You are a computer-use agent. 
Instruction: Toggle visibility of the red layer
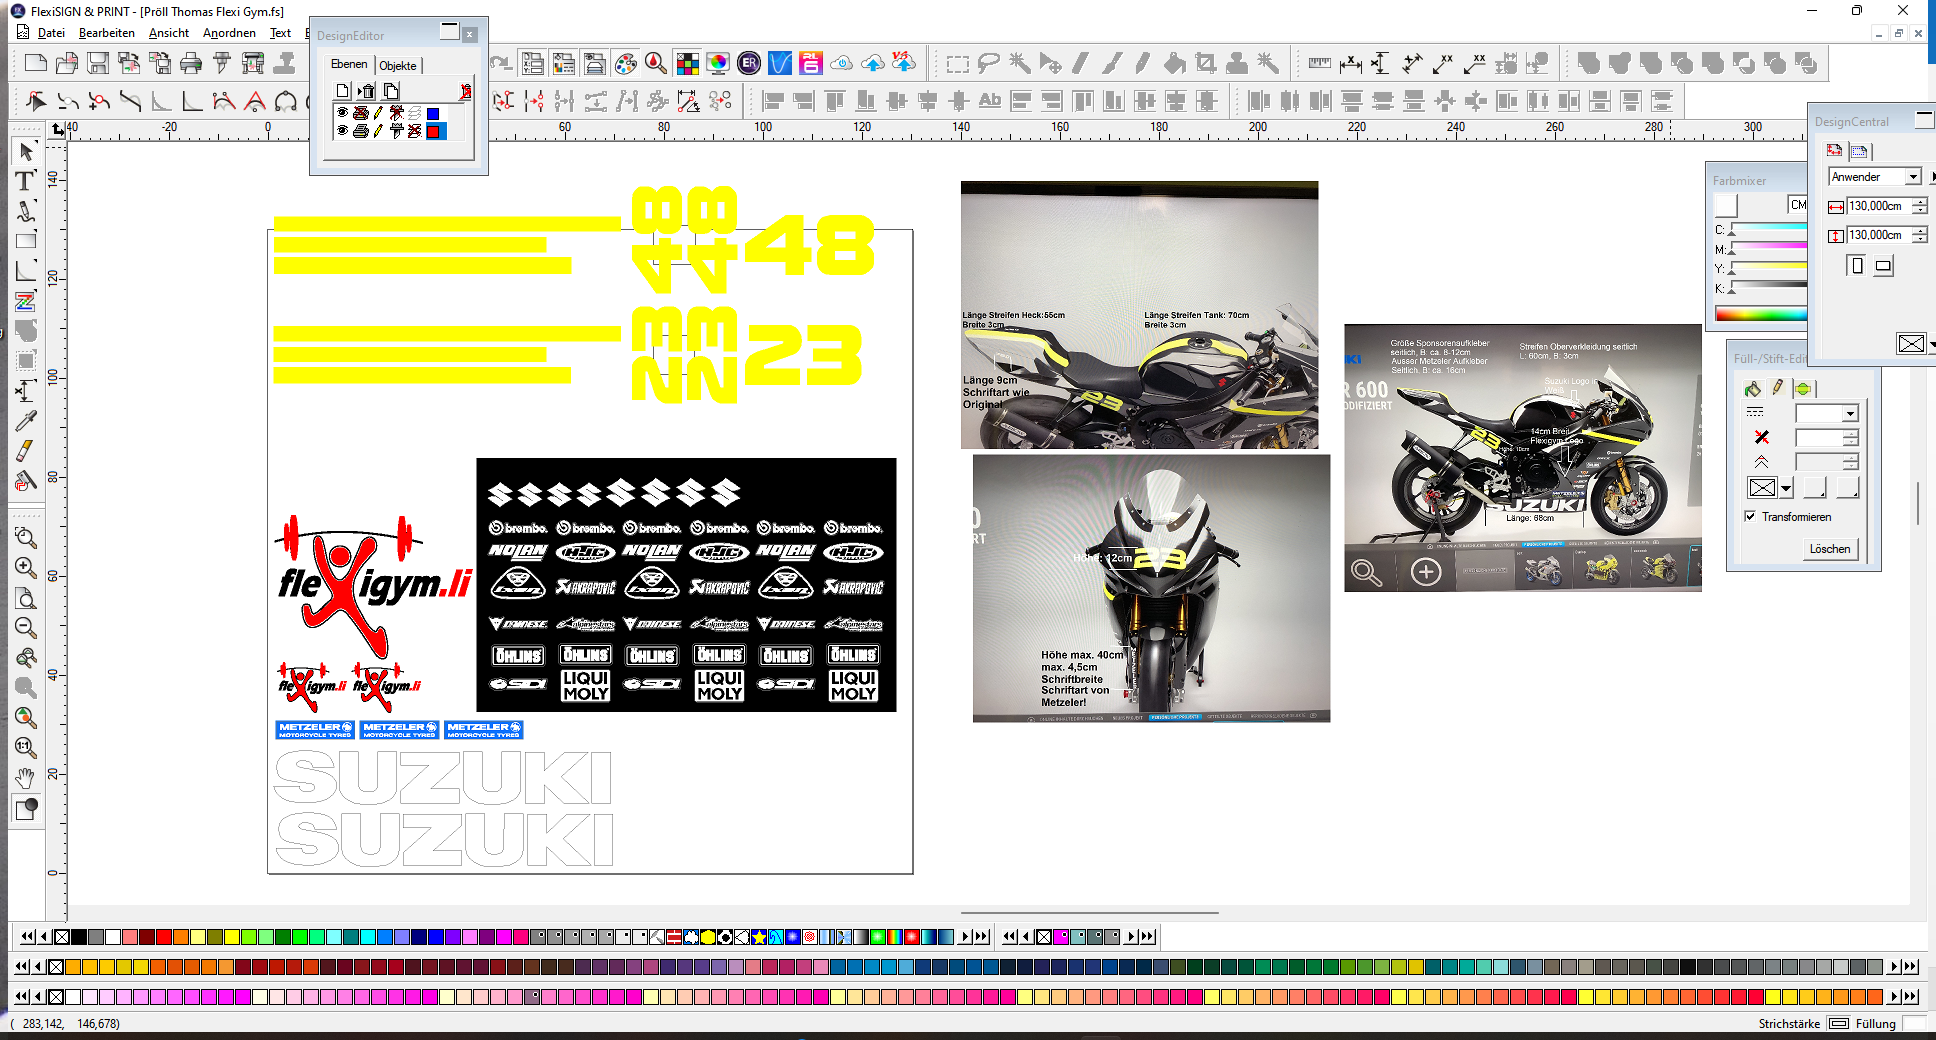pyautogui.click(x=342, y=131)
